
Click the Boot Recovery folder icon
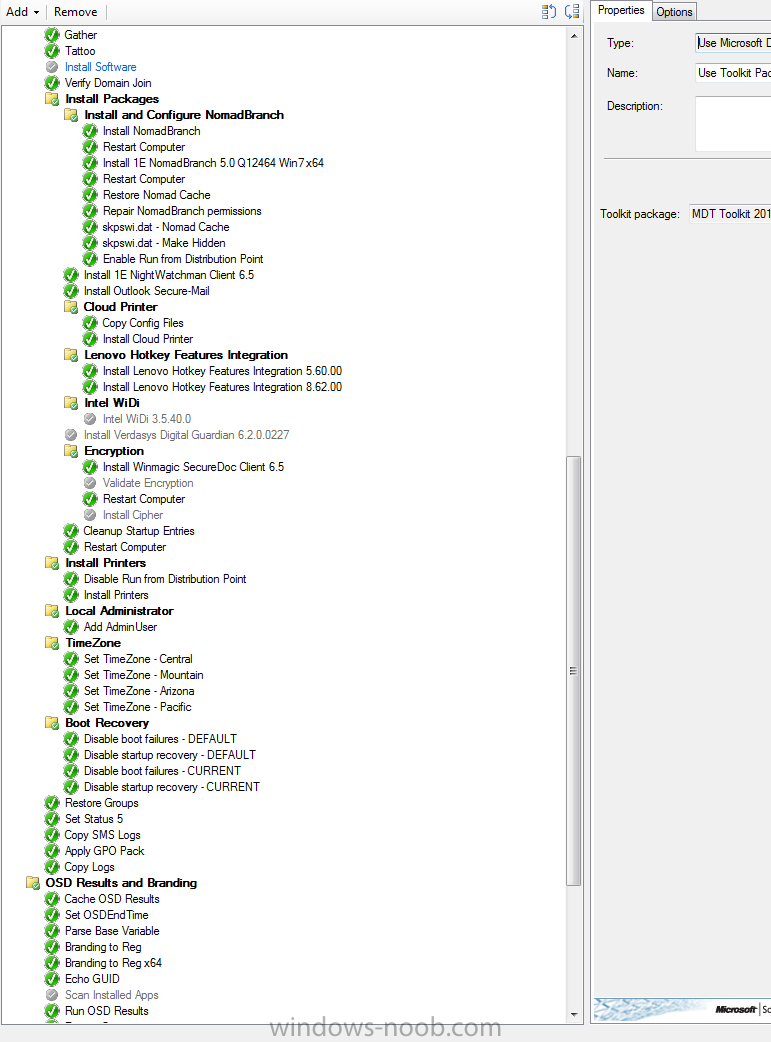pos(52,722)
